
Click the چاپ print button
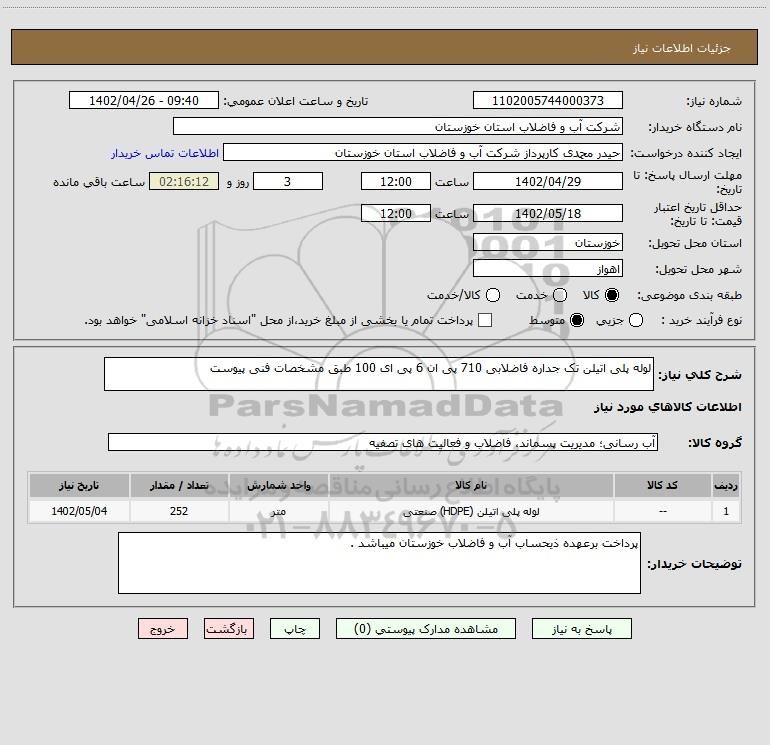click(295, 629)
